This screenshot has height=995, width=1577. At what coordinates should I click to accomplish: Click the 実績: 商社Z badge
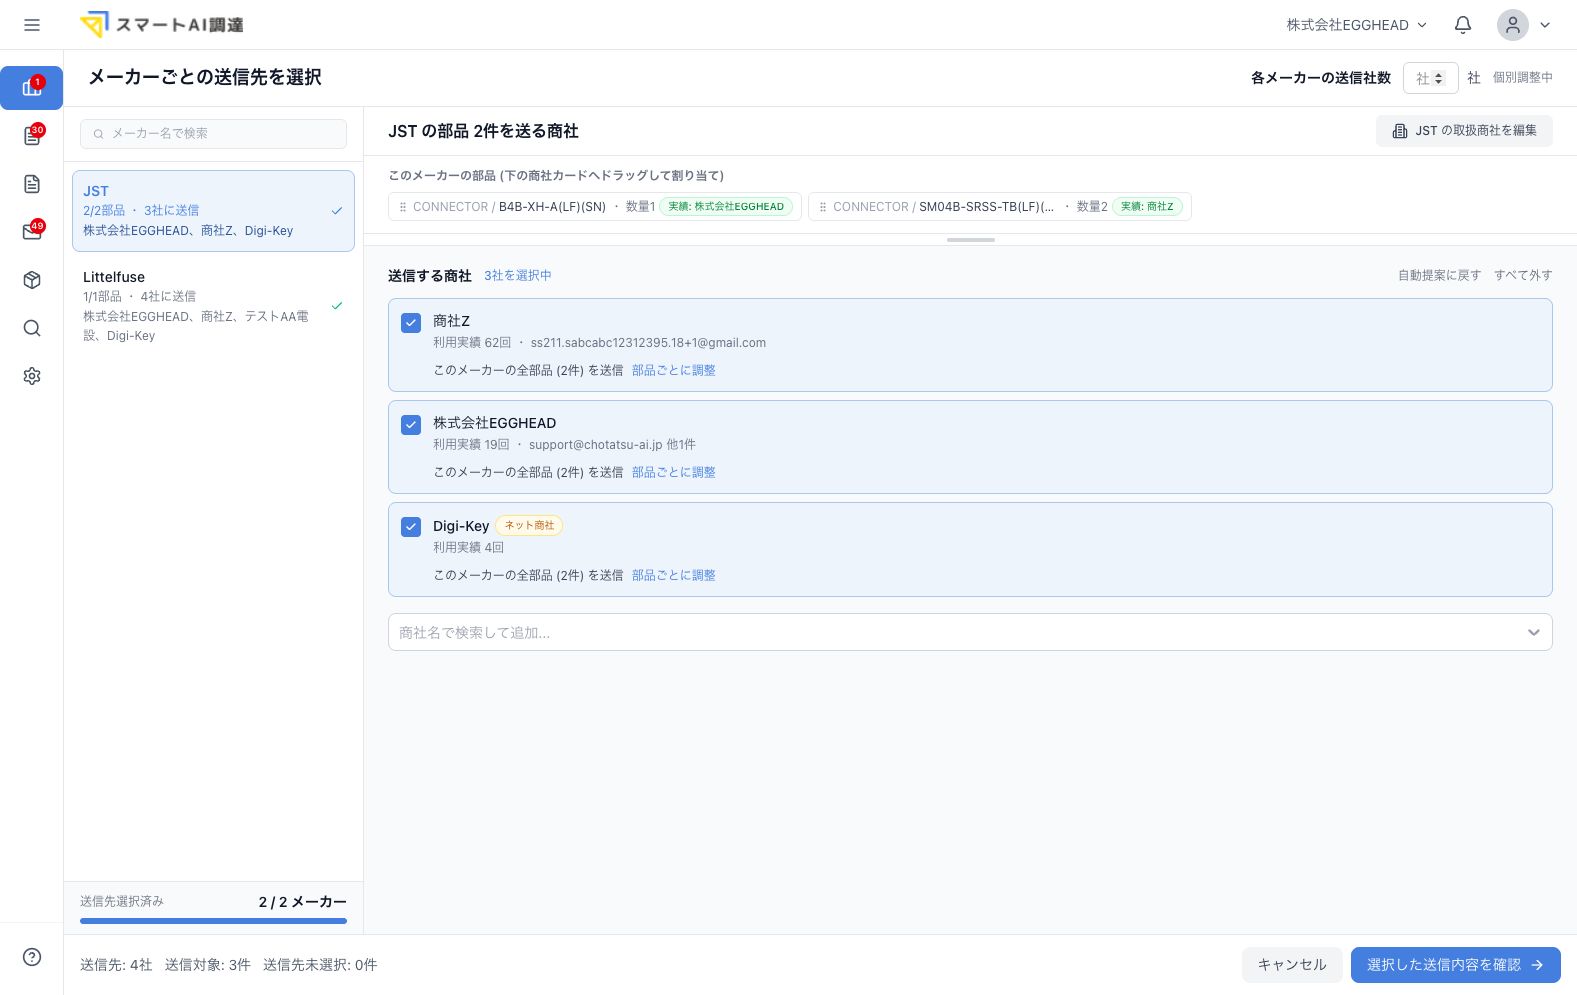(1147, 207)
